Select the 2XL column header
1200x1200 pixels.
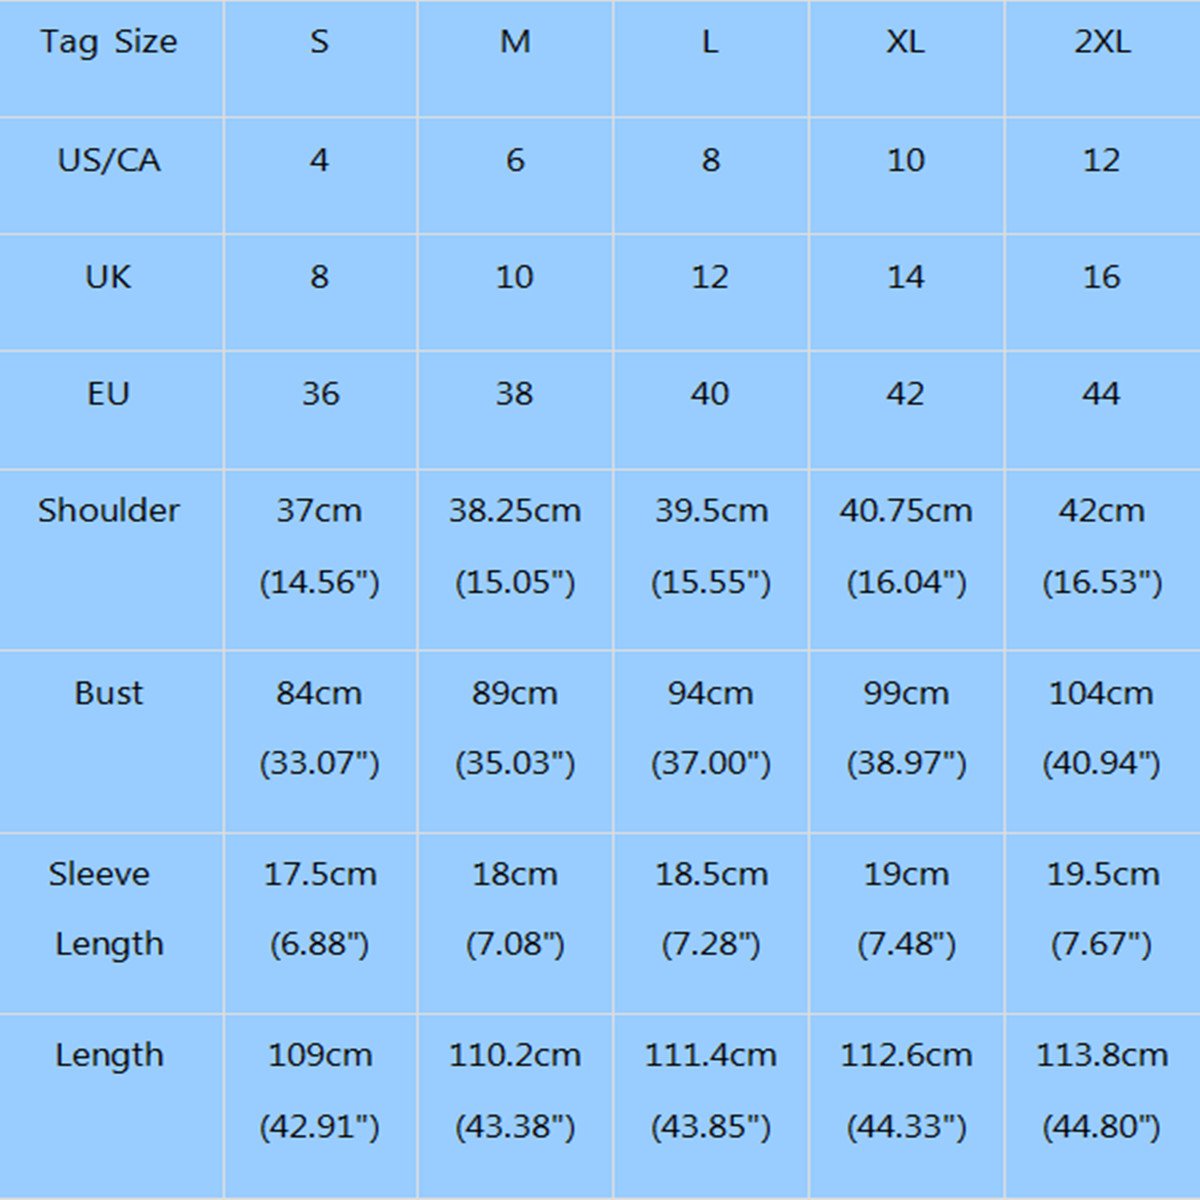click(x=1102, y=42)
